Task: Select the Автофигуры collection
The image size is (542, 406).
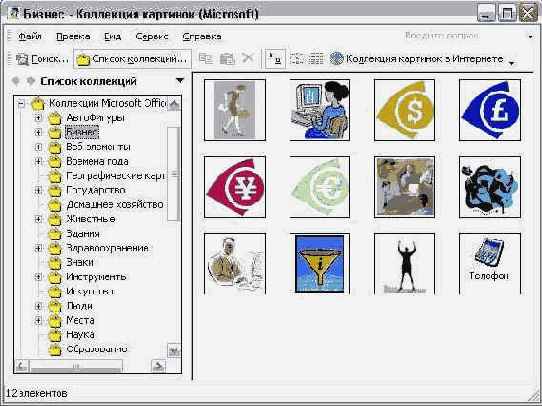Action: [95, 118]
